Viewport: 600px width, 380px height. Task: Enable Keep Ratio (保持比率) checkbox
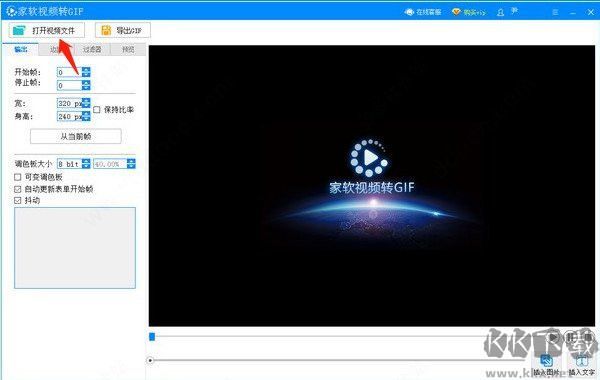coord(97,110)
